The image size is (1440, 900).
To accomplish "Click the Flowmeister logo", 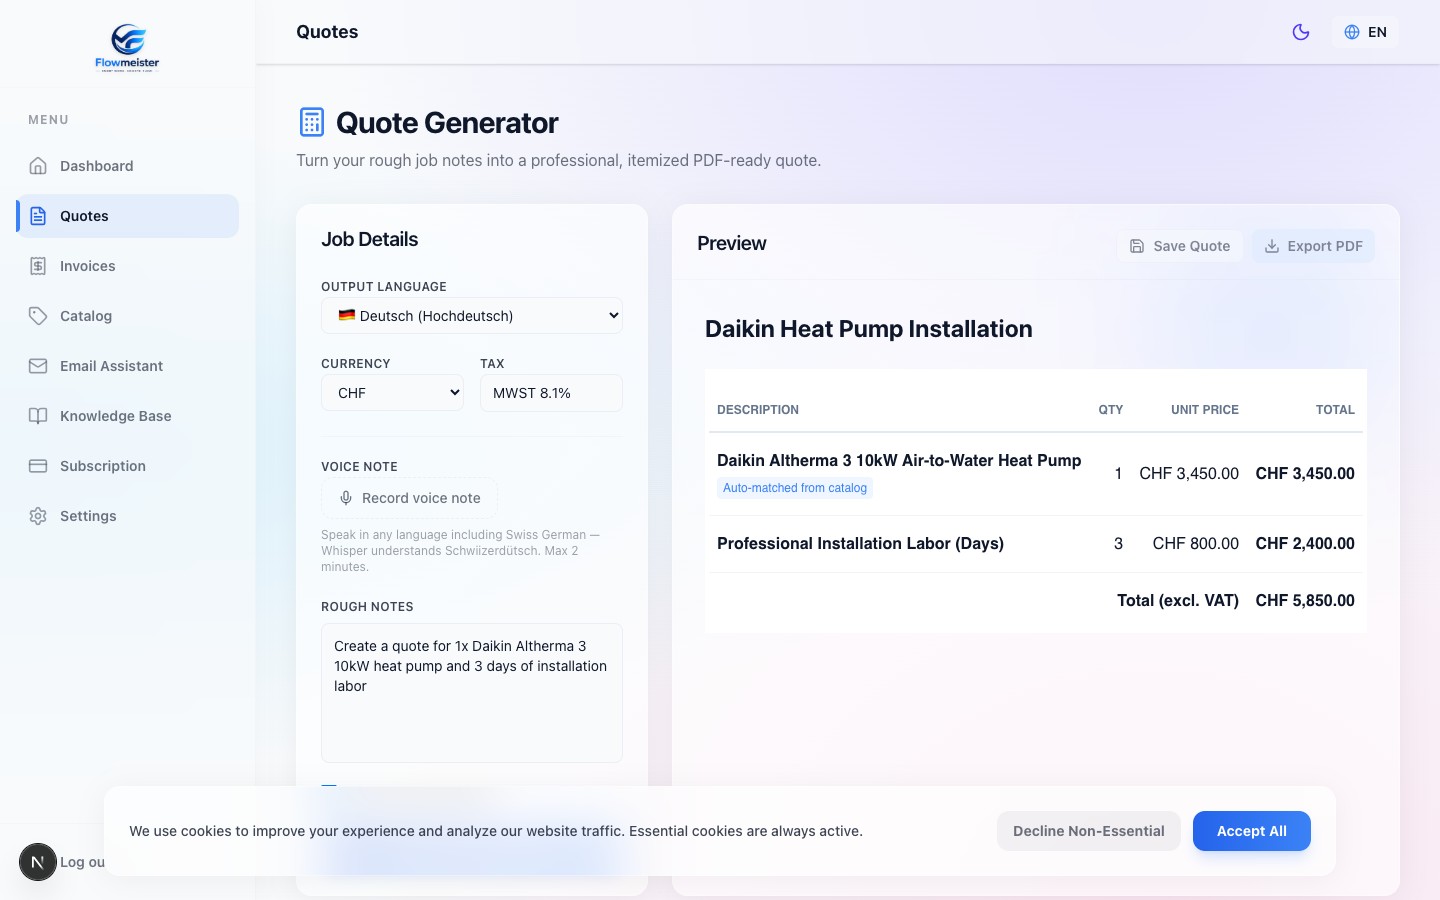I will pyautogui.click(x=127, y=47).
